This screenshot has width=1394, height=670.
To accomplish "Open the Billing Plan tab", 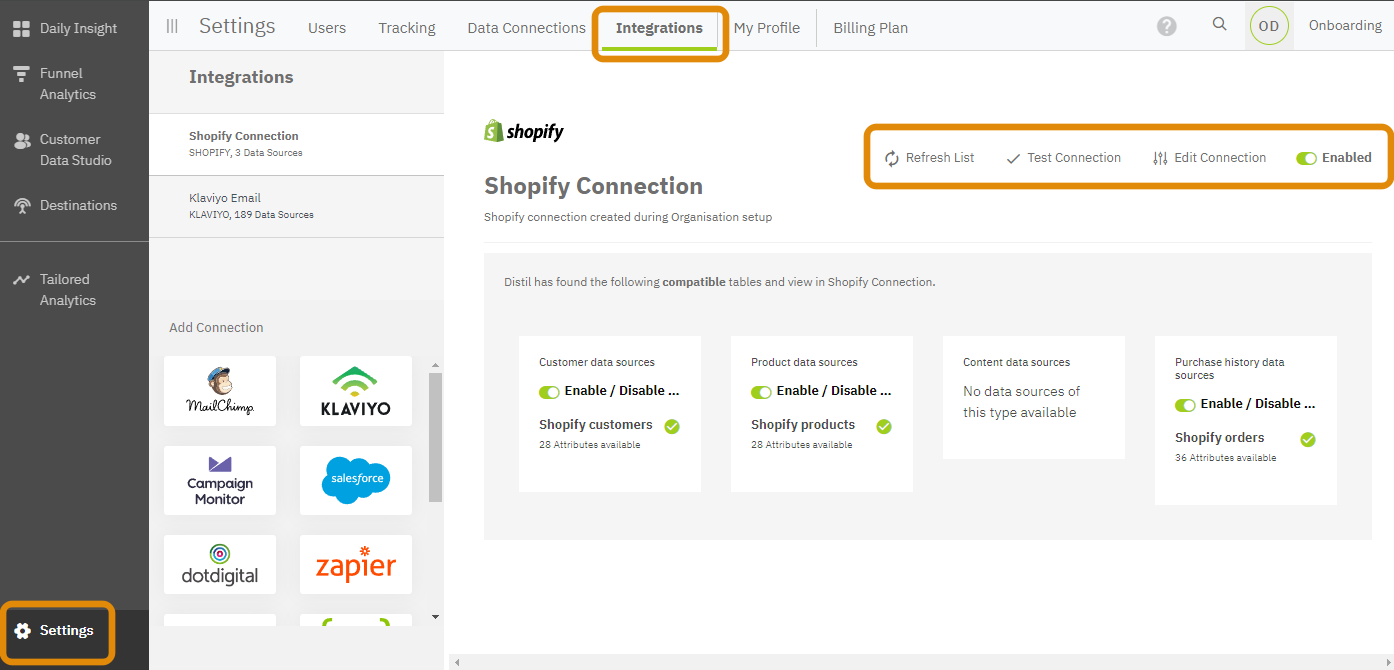I will coord(870,28).
